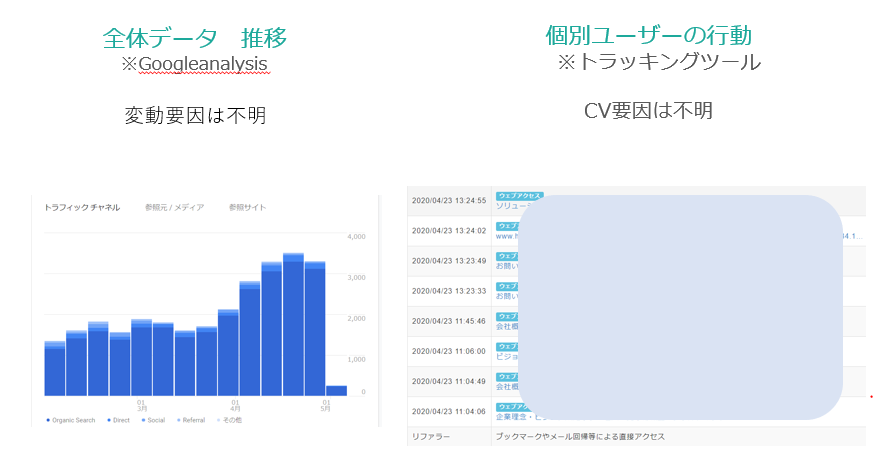The height and width of the screenshot is (457, 877).
Task: Open the 参照サイト tab
Action: pos(247,207)
